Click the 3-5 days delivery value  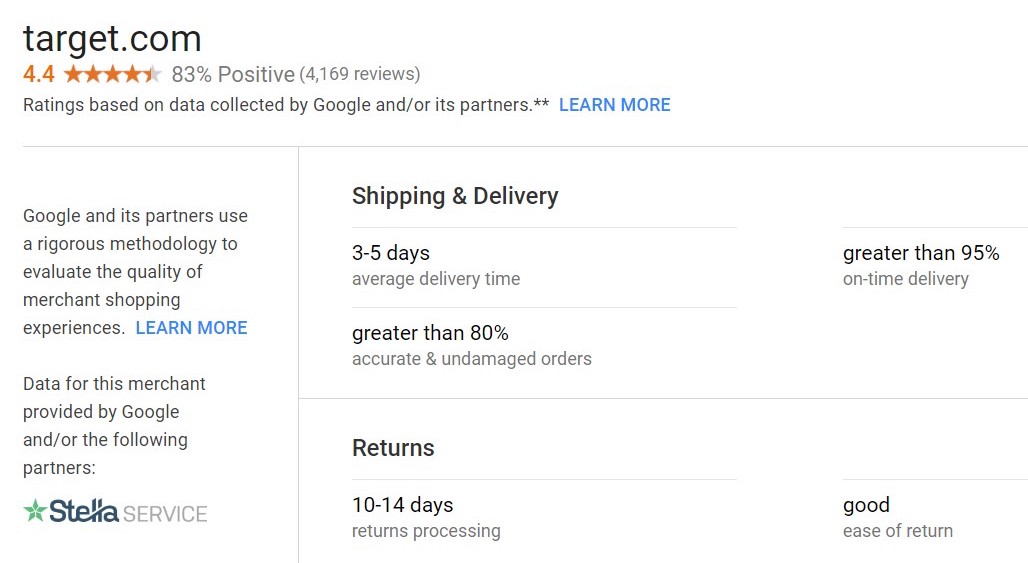click(x=391, y=253)
